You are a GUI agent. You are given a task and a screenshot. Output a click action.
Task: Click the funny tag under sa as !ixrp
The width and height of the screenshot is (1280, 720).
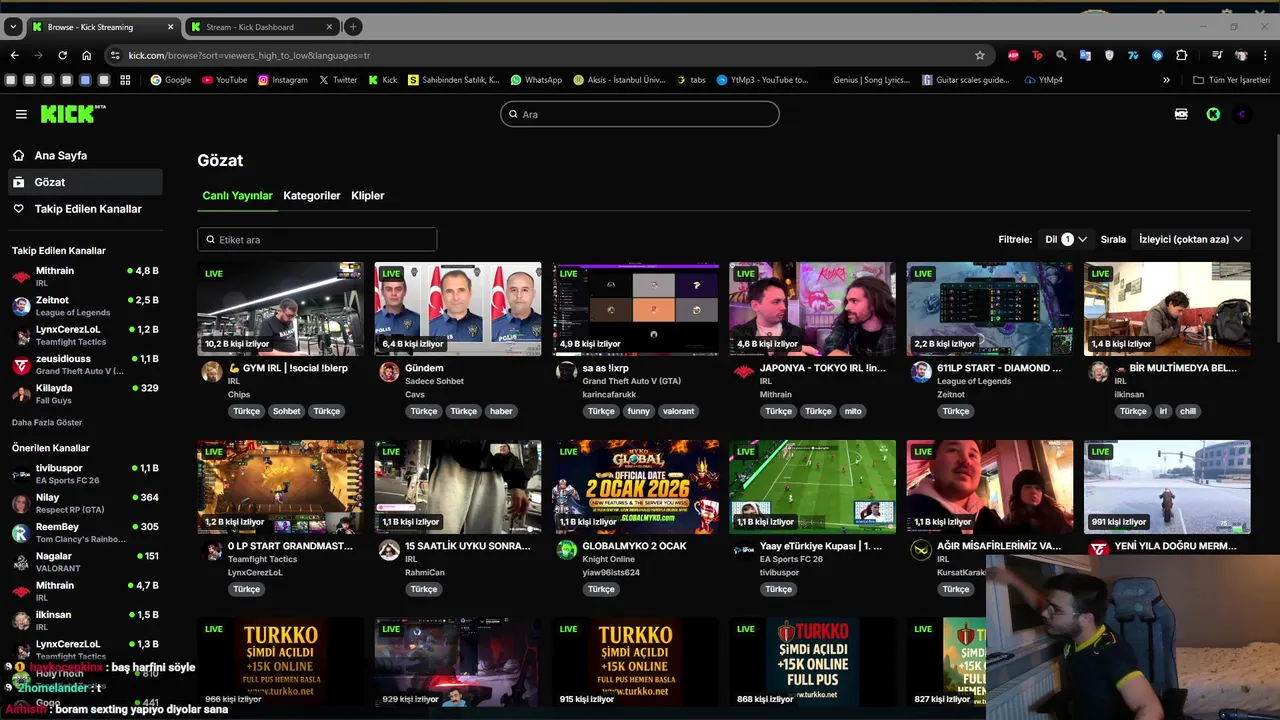point(639,411)
